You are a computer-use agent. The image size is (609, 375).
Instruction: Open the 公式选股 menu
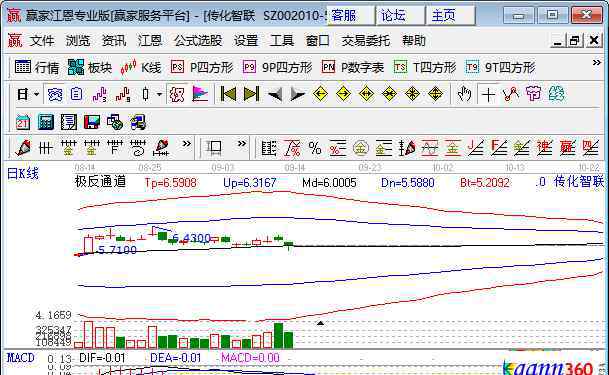[x=198, y=40]
